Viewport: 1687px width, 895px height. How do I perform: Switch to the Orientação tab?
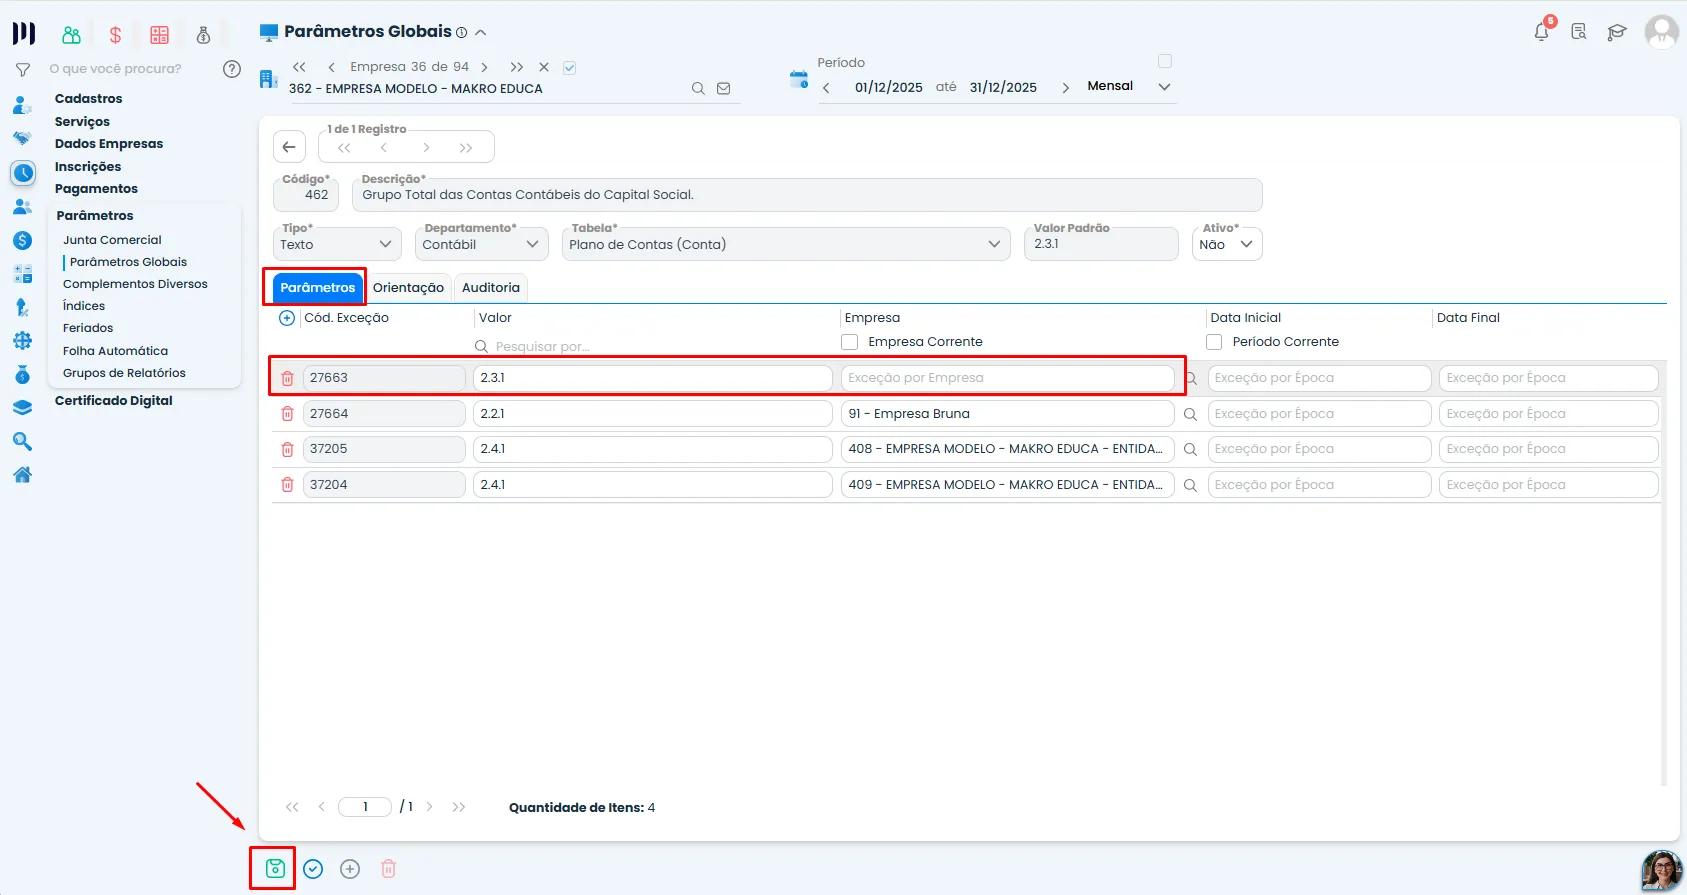(408, 288)
